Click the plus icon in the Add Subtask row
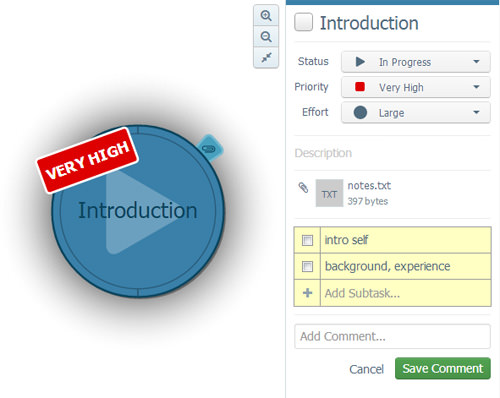 [x=307, y=293]
